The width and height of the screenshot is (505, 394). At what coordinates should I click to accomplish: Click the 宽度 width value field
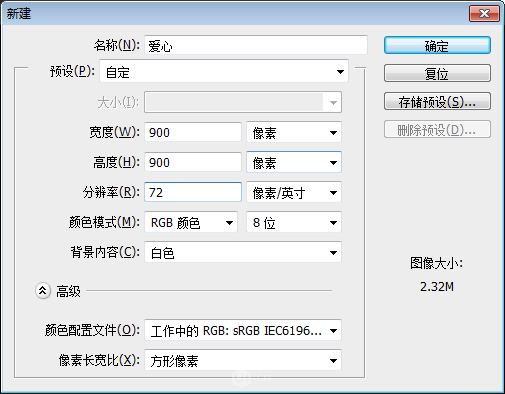[x=193, y=132]
